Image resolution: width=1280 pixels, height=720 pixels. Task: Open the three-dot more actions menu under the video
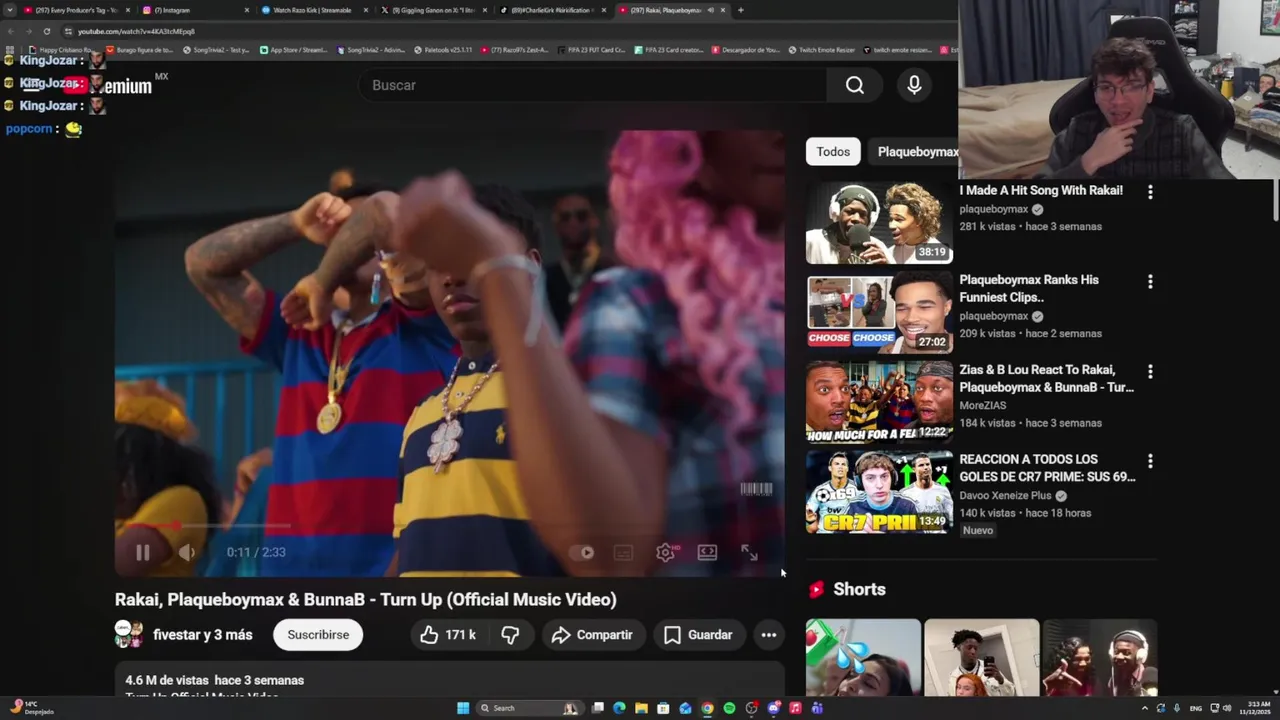click(769, 635)
